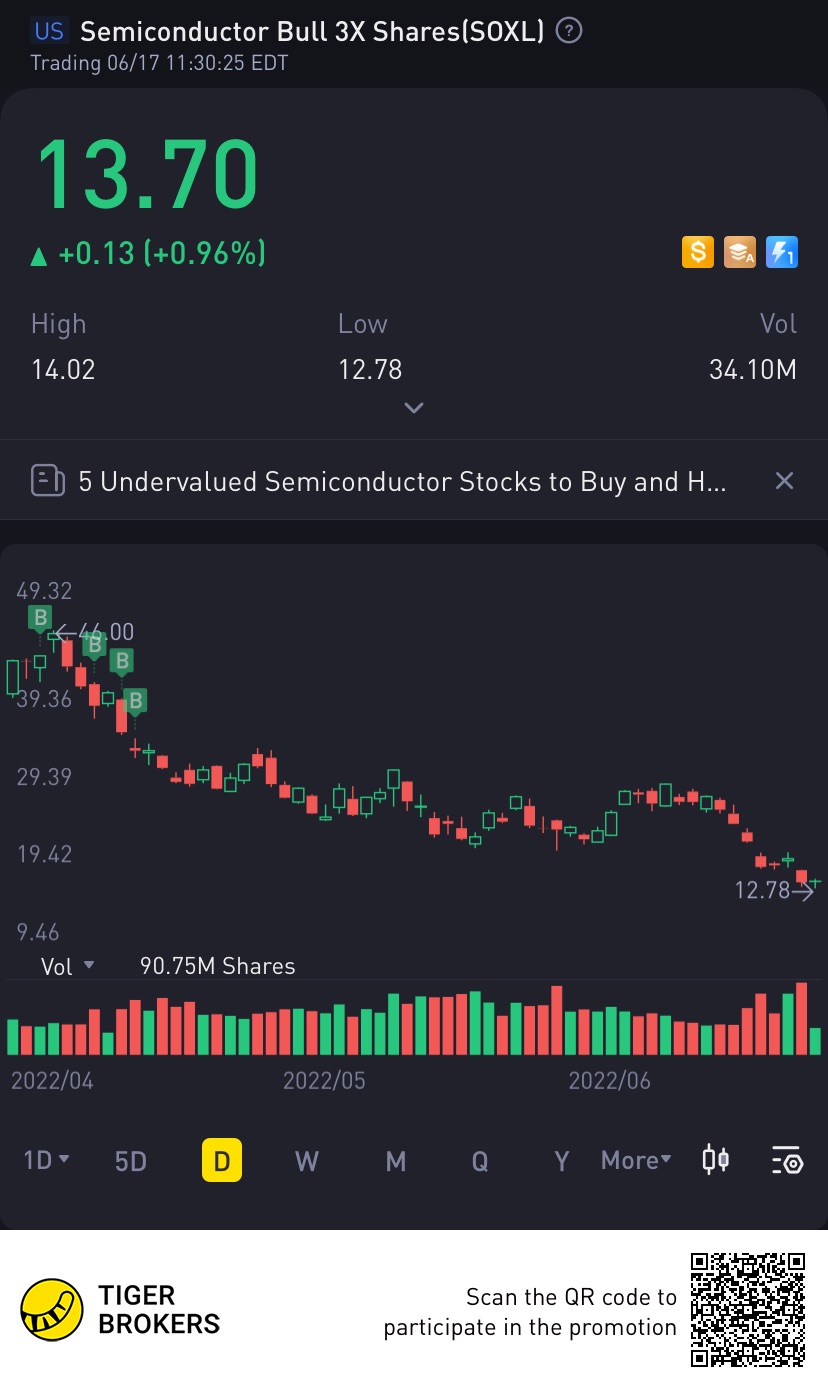
Task: Open the 1D timeframe dropdown
Action: tap(46, 1160)
